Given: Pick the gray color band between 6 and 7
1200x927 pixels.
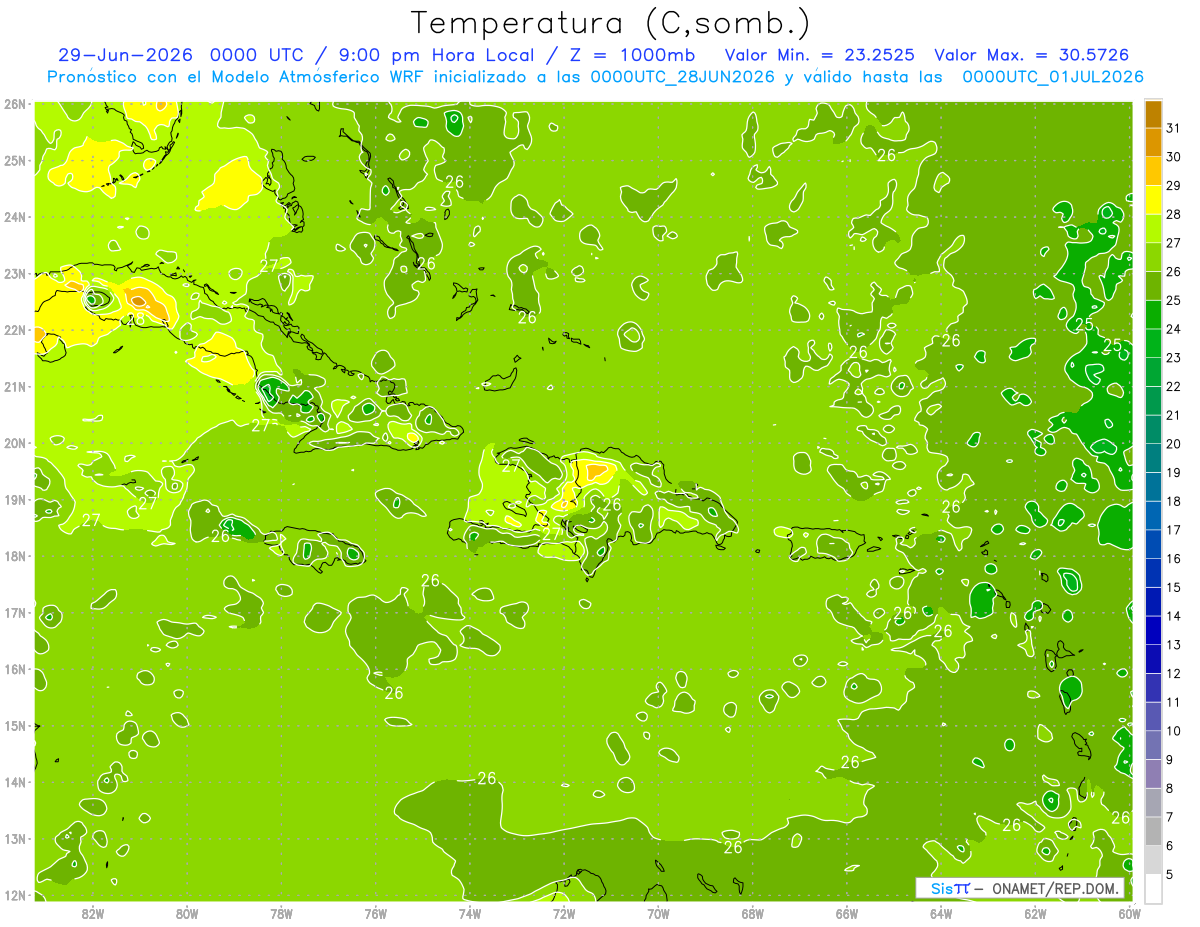Looking at the screenshot, I should (1153, 831).
